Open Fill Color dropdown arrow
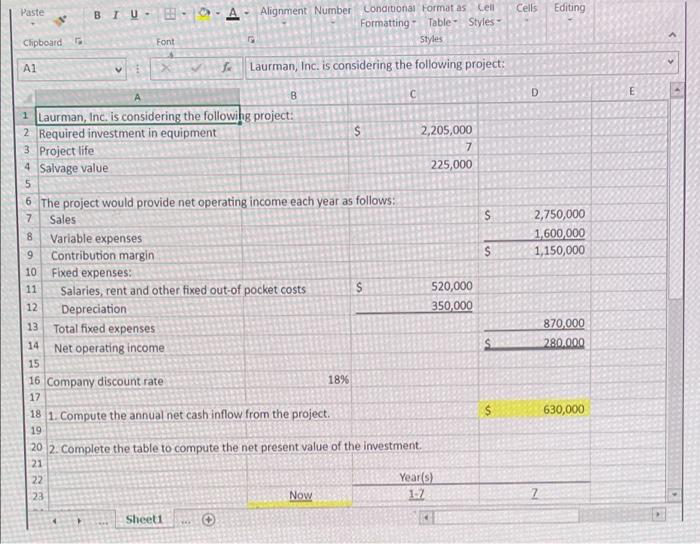 pos(218,14)
